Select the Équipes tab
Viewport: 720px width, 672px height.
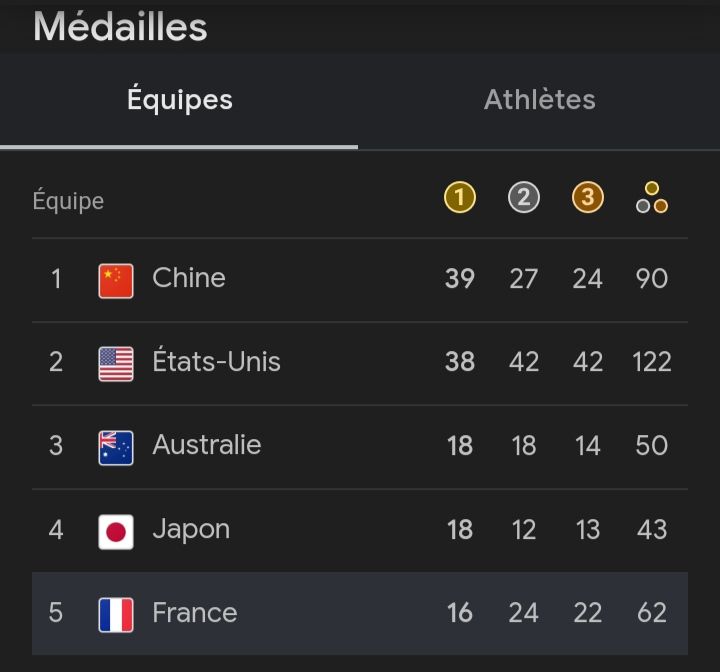coord(180,100)
